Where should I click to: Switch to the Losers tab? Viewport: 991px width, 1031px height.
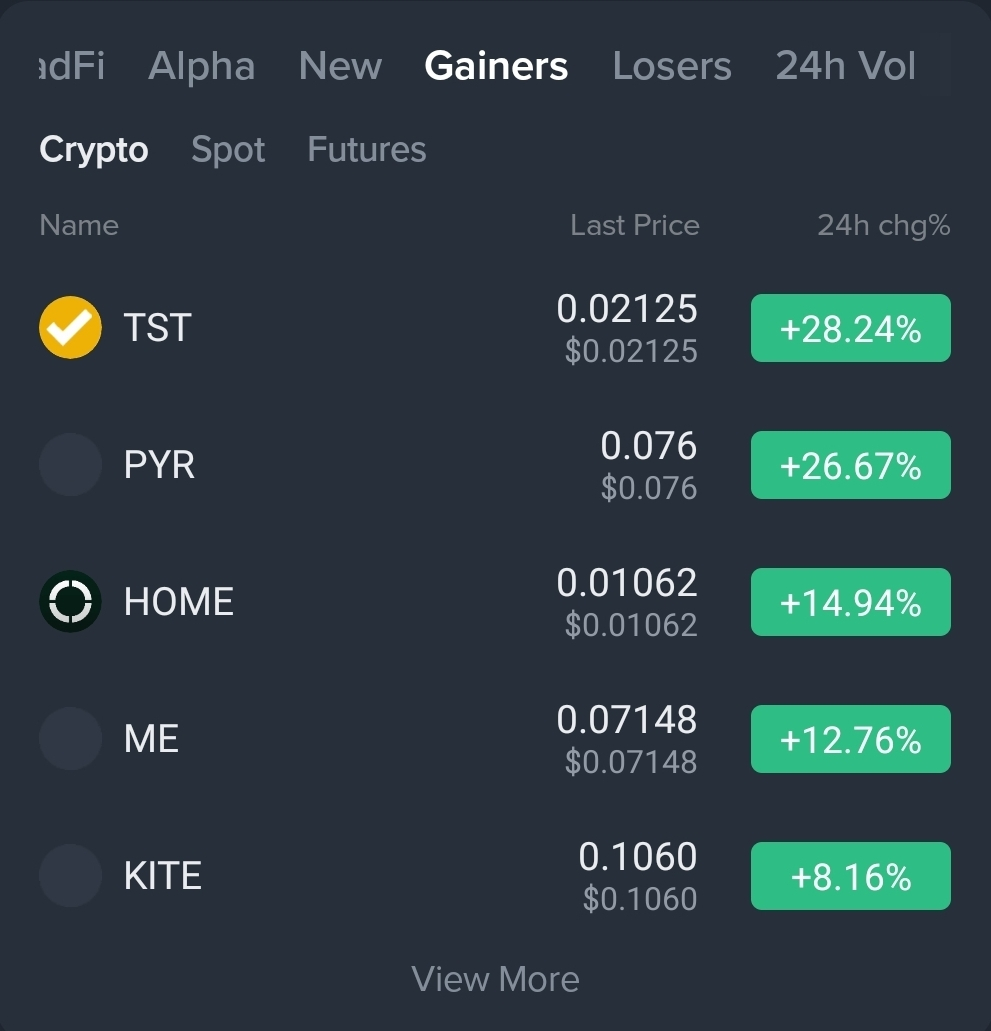point(672,66)
